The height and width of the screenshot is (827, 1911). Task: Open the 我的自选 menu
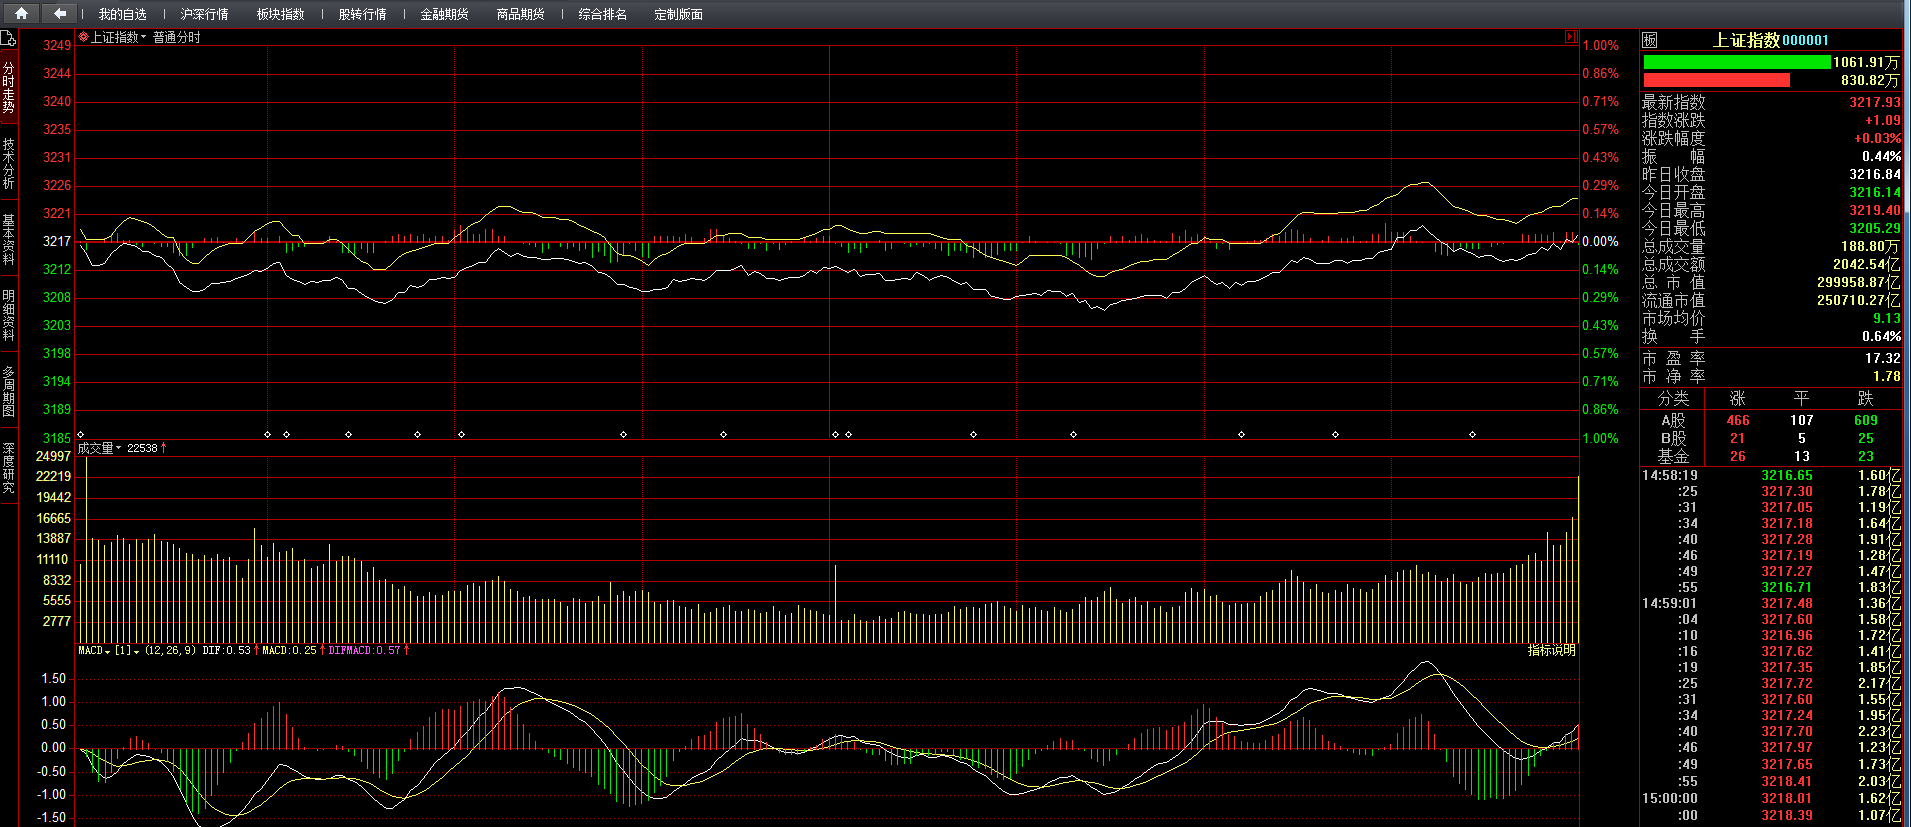point(122,14)
